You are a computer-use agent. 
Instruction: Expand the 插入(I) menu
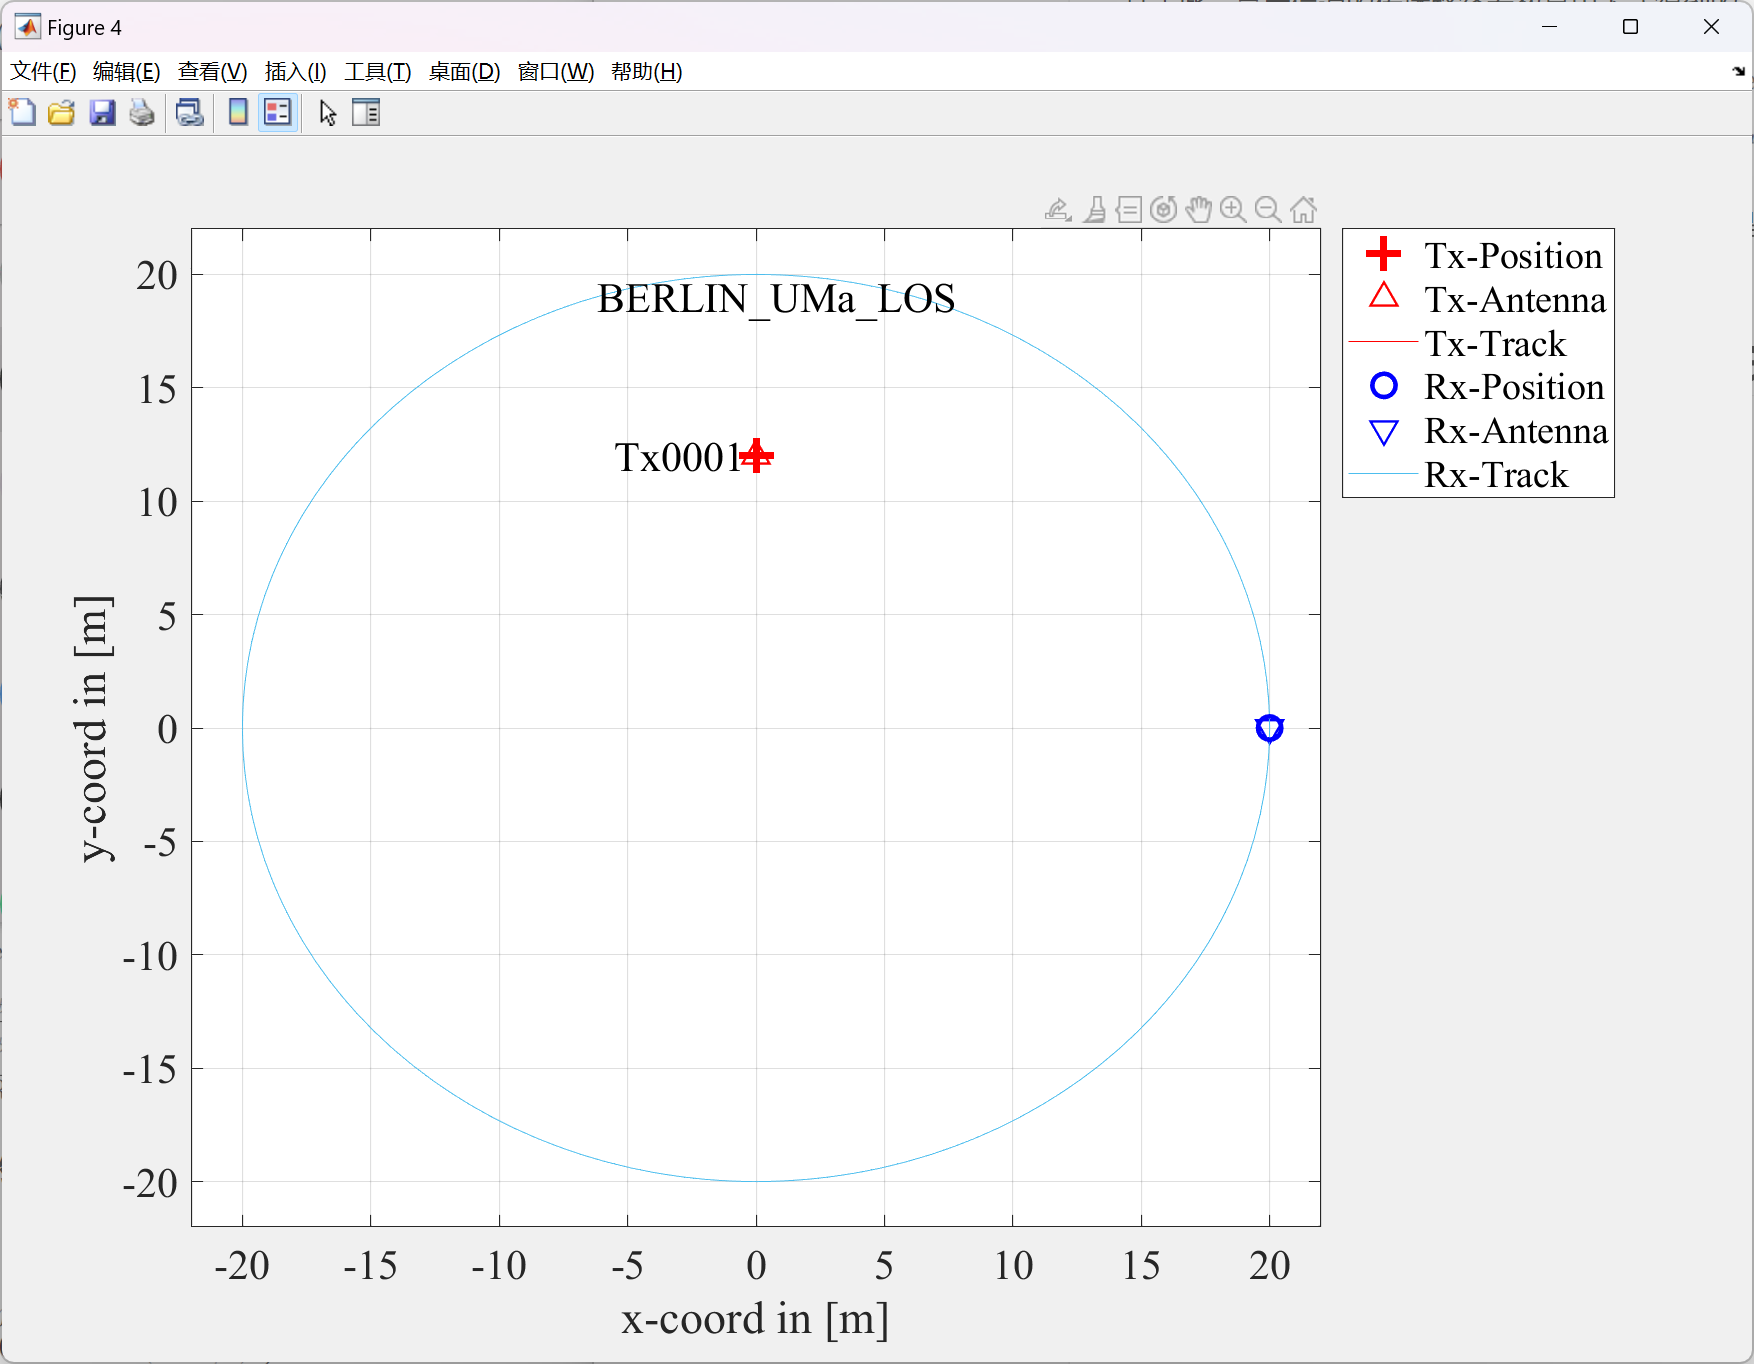click(x=294, y=72)
